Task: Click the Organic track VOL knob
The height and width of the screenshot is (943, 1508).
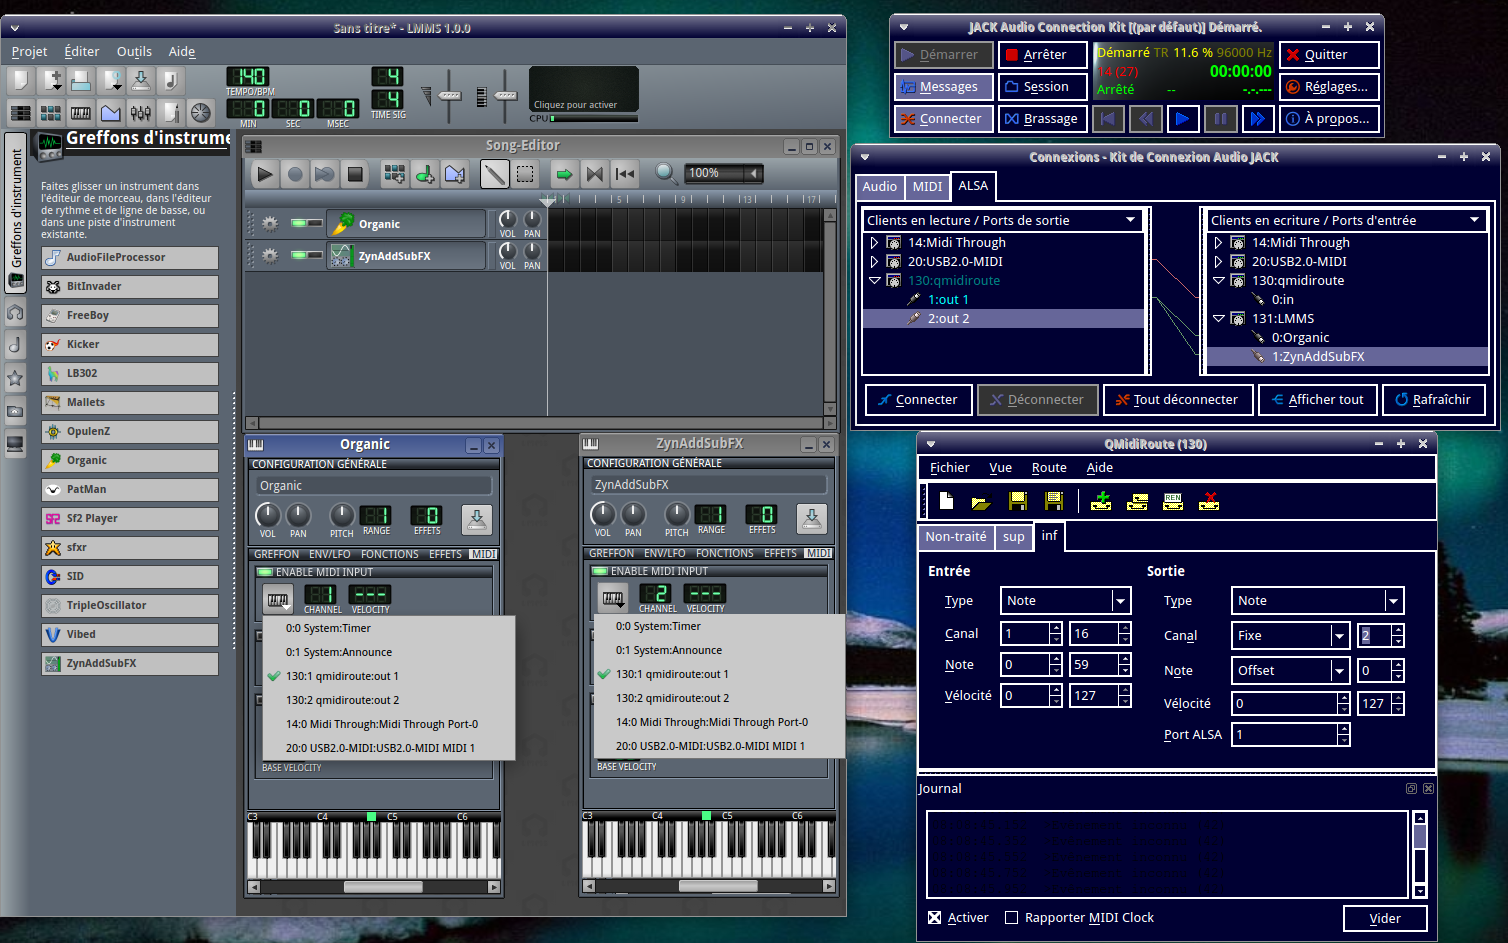Action: click(x=508, y=220)
